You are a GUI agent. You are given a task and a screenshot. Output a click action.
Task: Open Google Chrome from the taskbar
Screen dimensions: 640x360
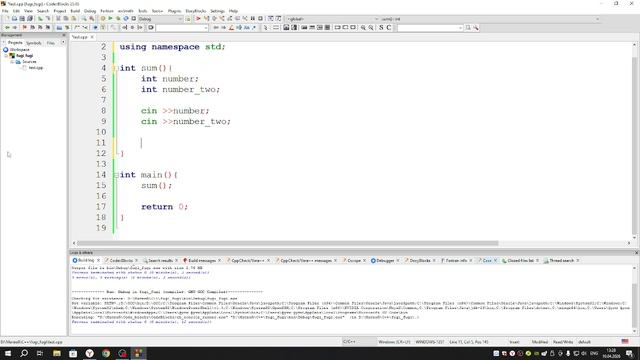pyautogui.click(x=106, y=353)
